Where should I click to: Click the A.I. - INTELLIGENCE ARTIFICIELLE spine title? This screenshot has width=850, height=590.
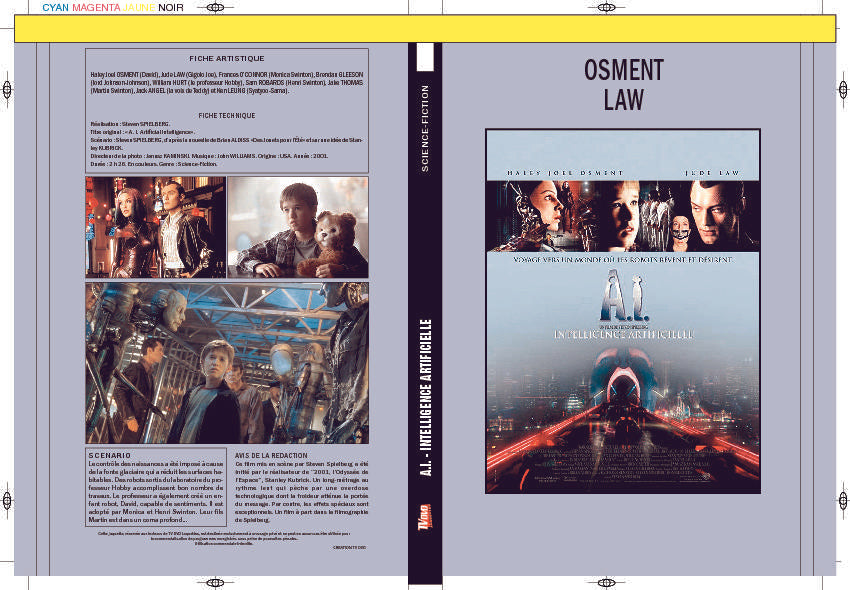click(x=426, y=398)
